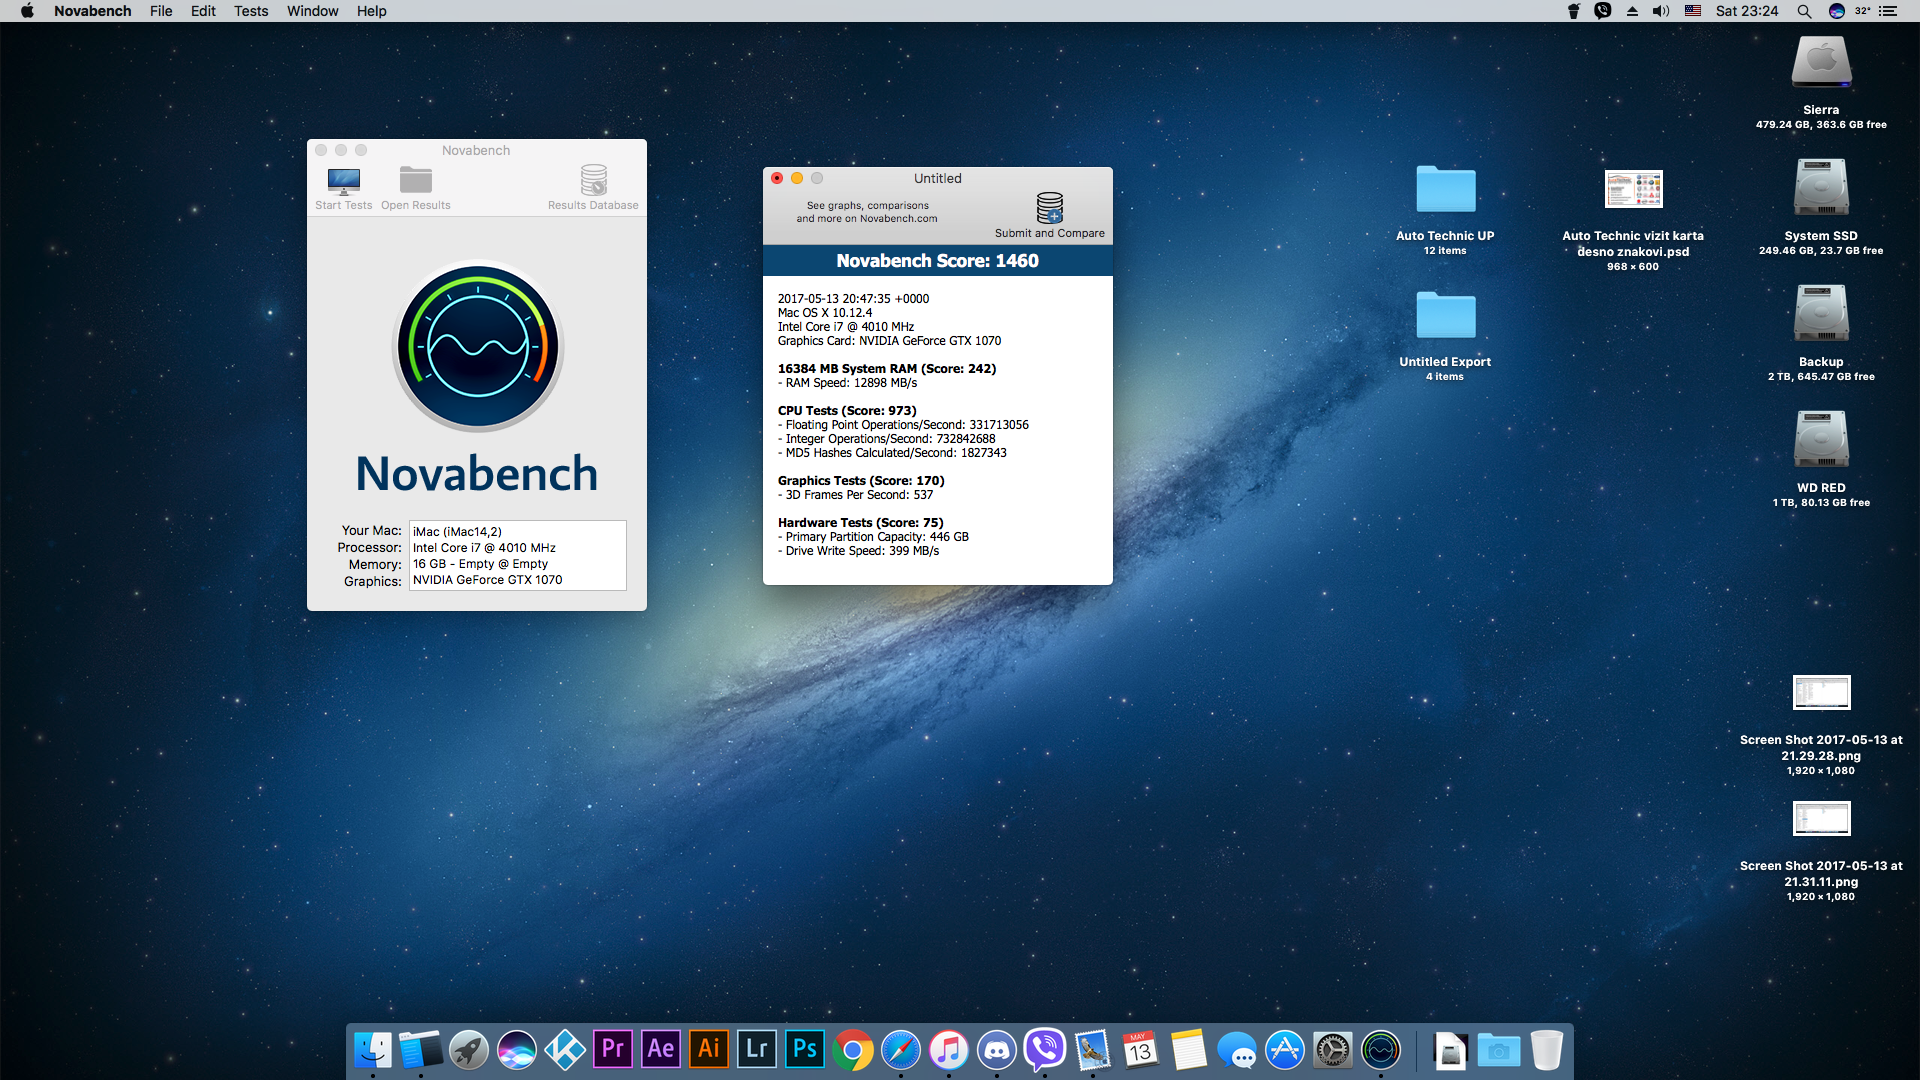Click Start Tests in the Novabench toolbar
Image resolution: width=1920 pixels, height=1080 pixels.
(343, 188)
